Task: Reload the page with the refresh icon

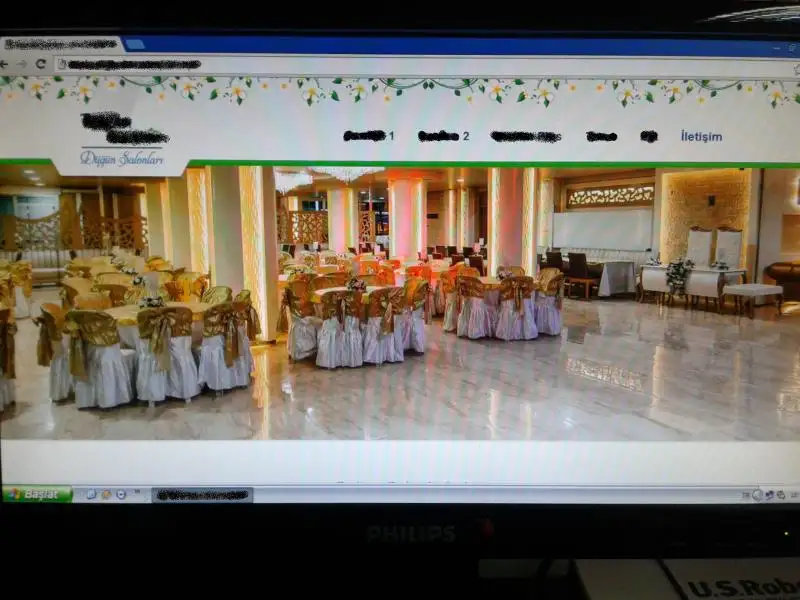Action: [x=40, y=64]
